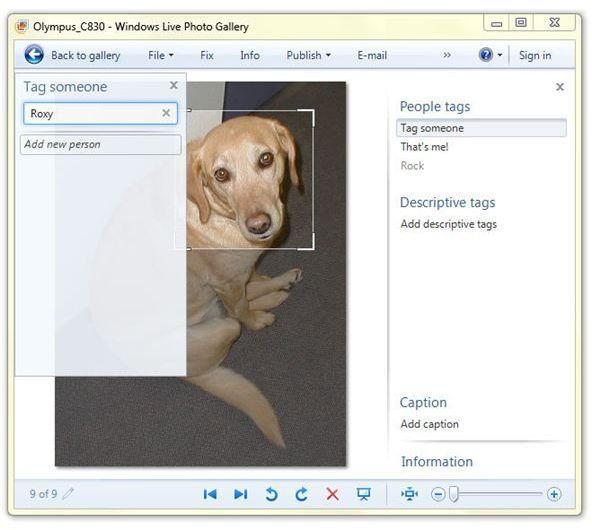Expand the Help dropdown arrow
592x530 pixels.
click(500, 55)
